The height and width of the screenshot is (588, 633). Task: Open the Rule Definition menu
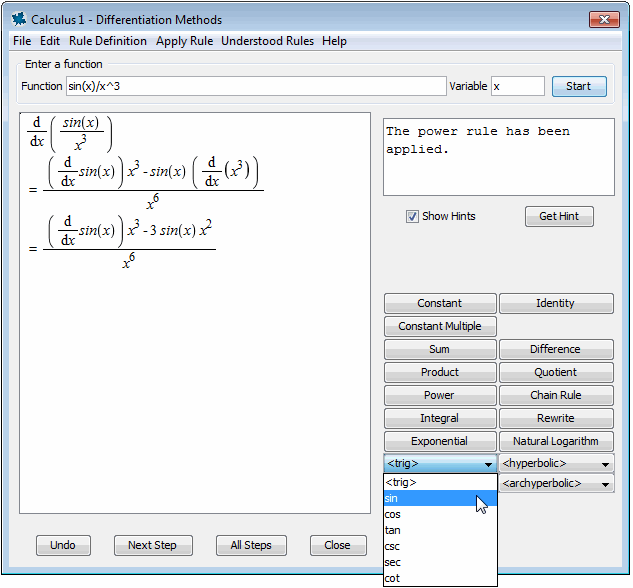tap(108, 41)
